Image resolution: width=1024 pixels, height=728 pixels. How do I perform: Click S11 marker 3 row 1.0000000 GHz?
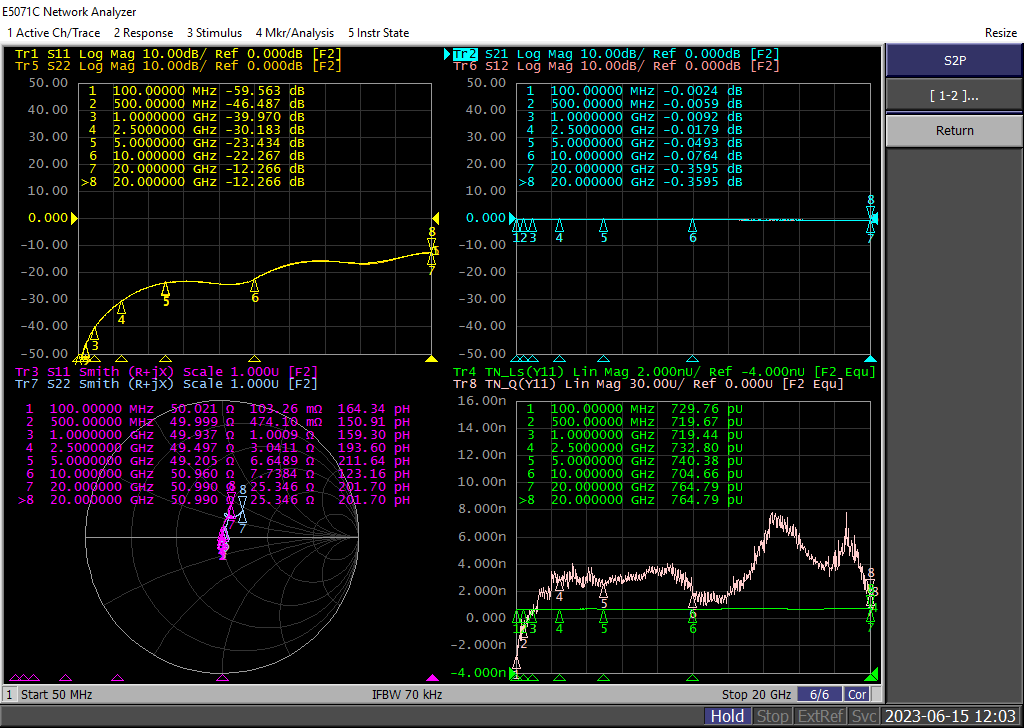(x=195, y=117)
